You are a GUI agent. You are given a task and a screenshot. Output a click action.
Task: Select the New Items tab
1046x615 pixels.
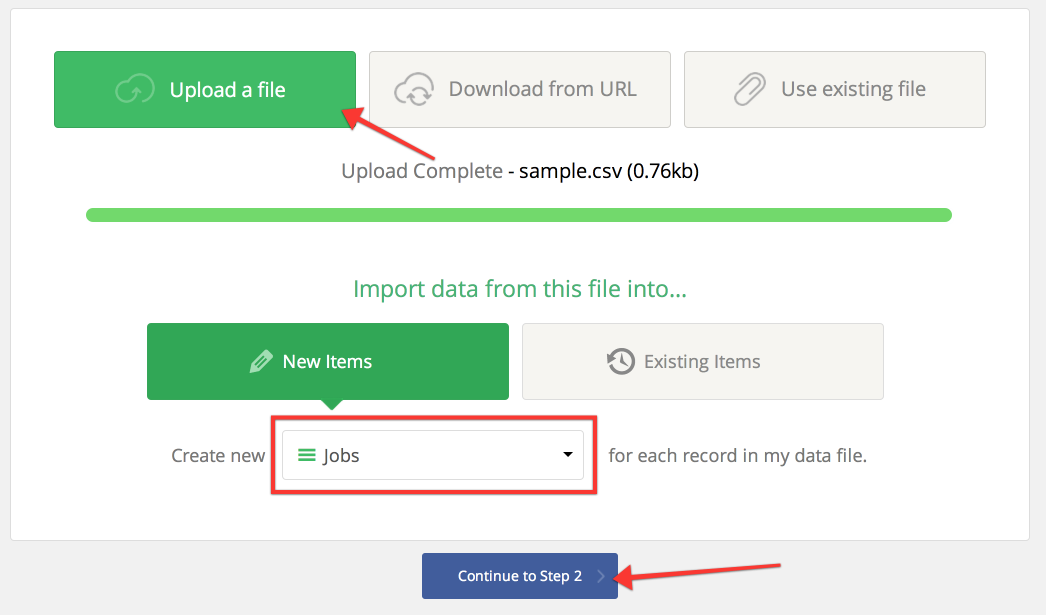[x=328, y=362]
